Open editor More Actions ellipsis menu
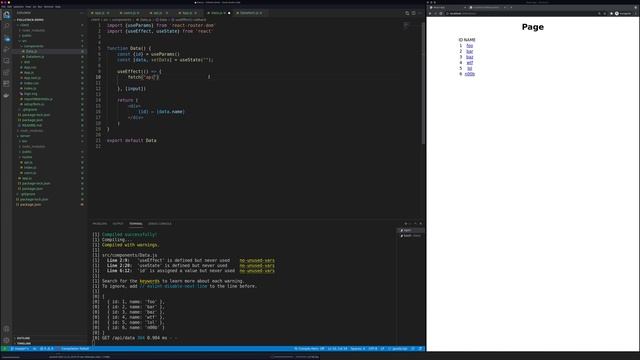Image resolution: width=640 pixels, height=360 pixels. coord(420,13)
